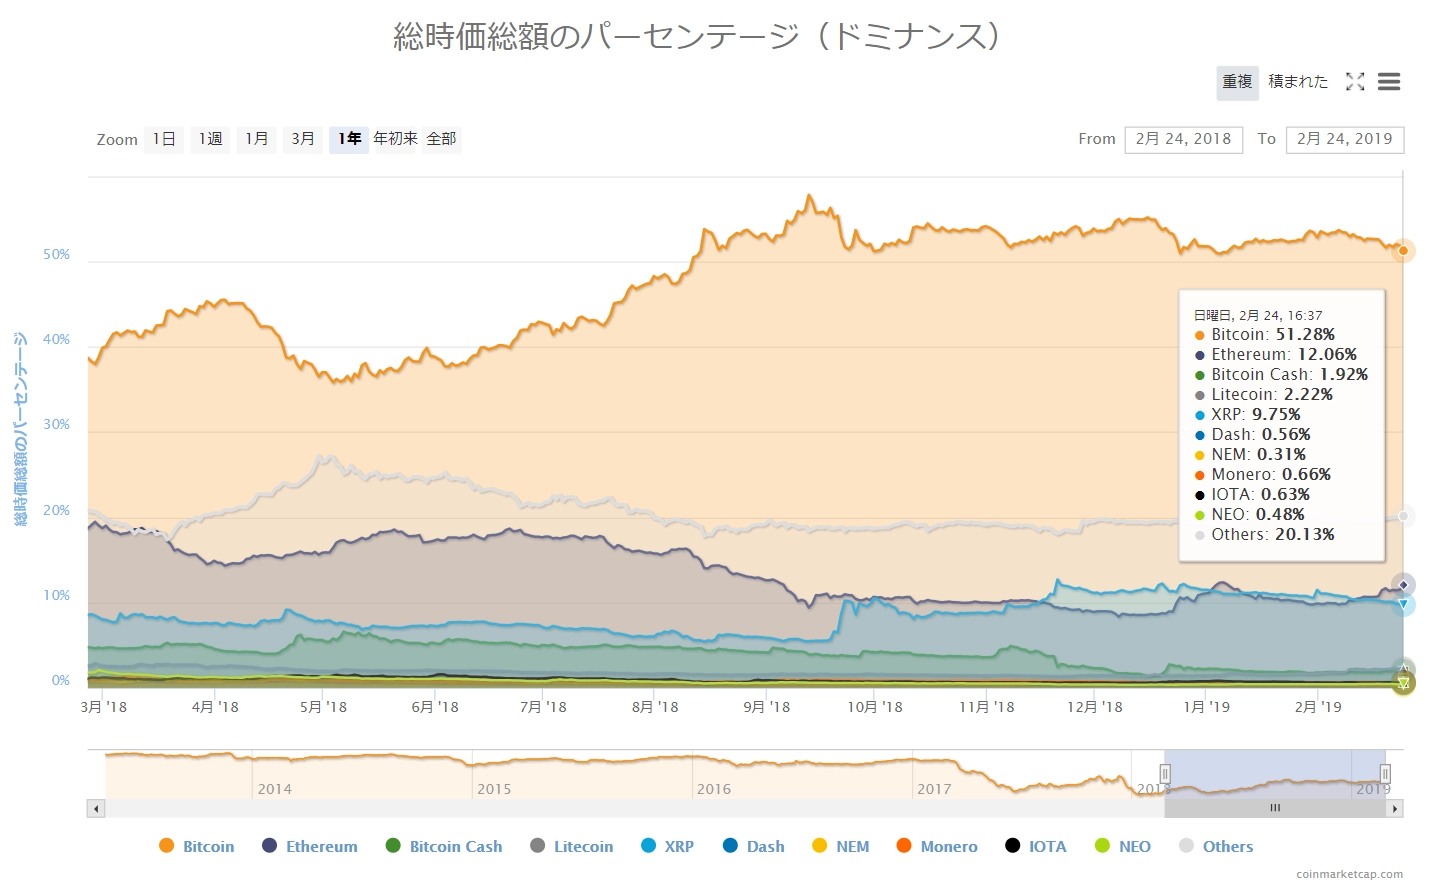The width and height of the screenshot is (1435, 895).
Task: Click the navigator scrollbar right arrow
Action: pyautogui.click(x=1395, y=808)
